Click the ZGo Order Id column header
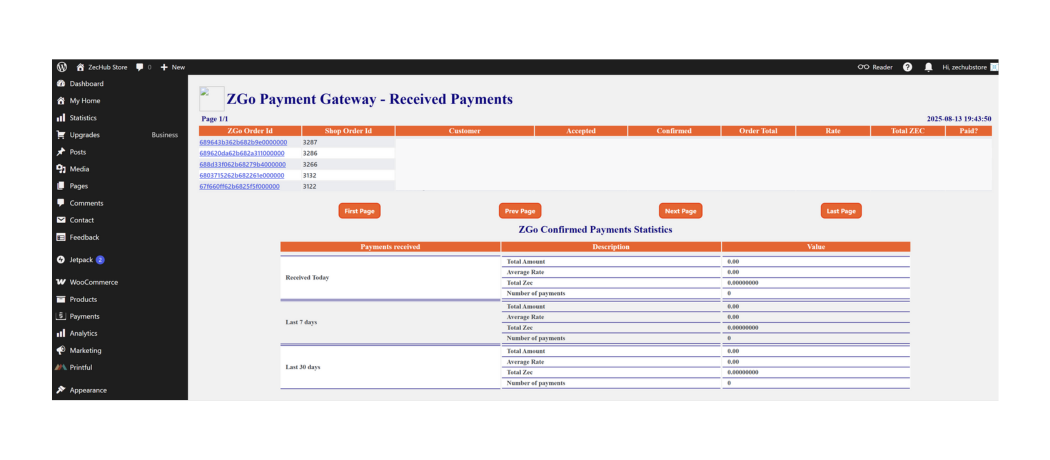This screenshot has width=1050, height=460. pos(250,131)
